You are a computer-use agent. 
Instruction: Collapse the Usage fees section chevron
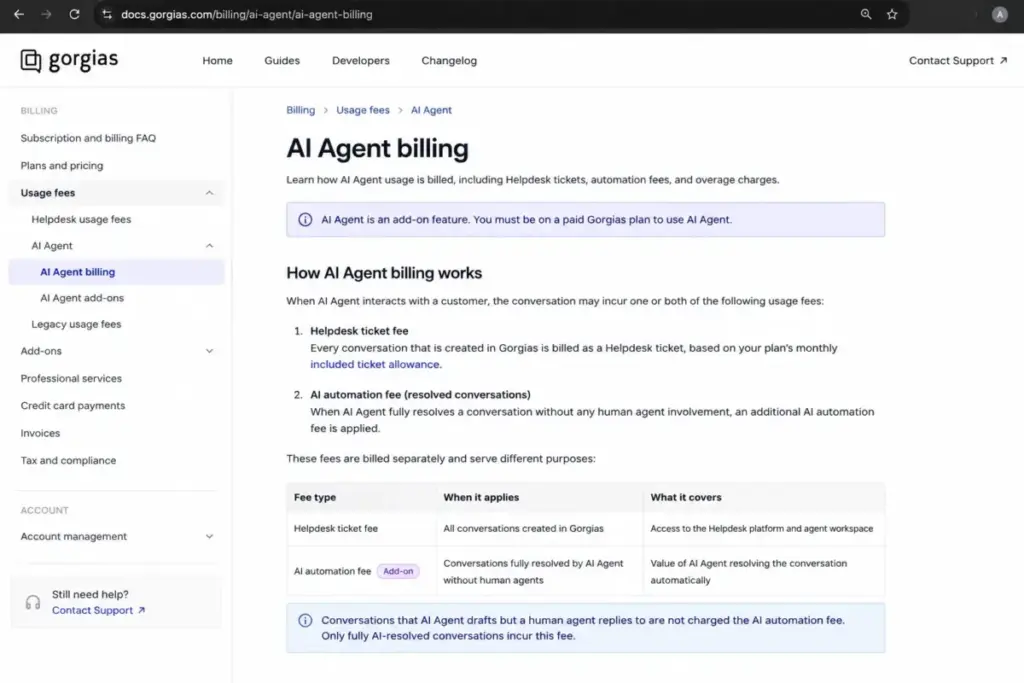click(x=210, y=193)
